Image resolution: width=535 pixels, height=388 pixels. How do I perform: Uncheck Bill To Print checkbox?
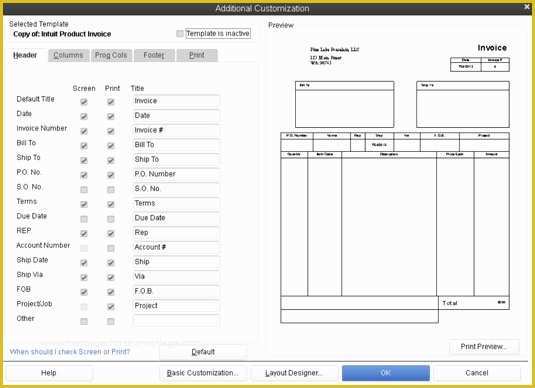pyautogui.click(x=111, y=146)
